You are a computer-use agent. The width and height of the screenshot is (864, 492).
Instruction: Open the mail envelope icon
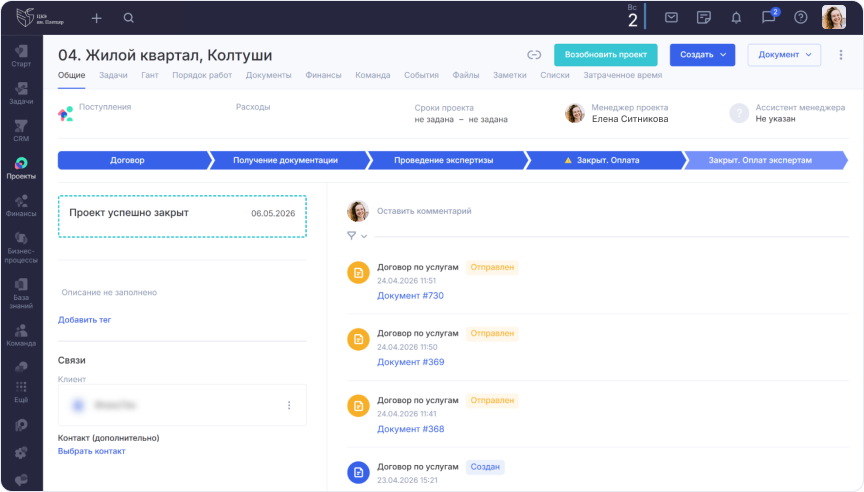pyautogui.click(x=671, y=18)
